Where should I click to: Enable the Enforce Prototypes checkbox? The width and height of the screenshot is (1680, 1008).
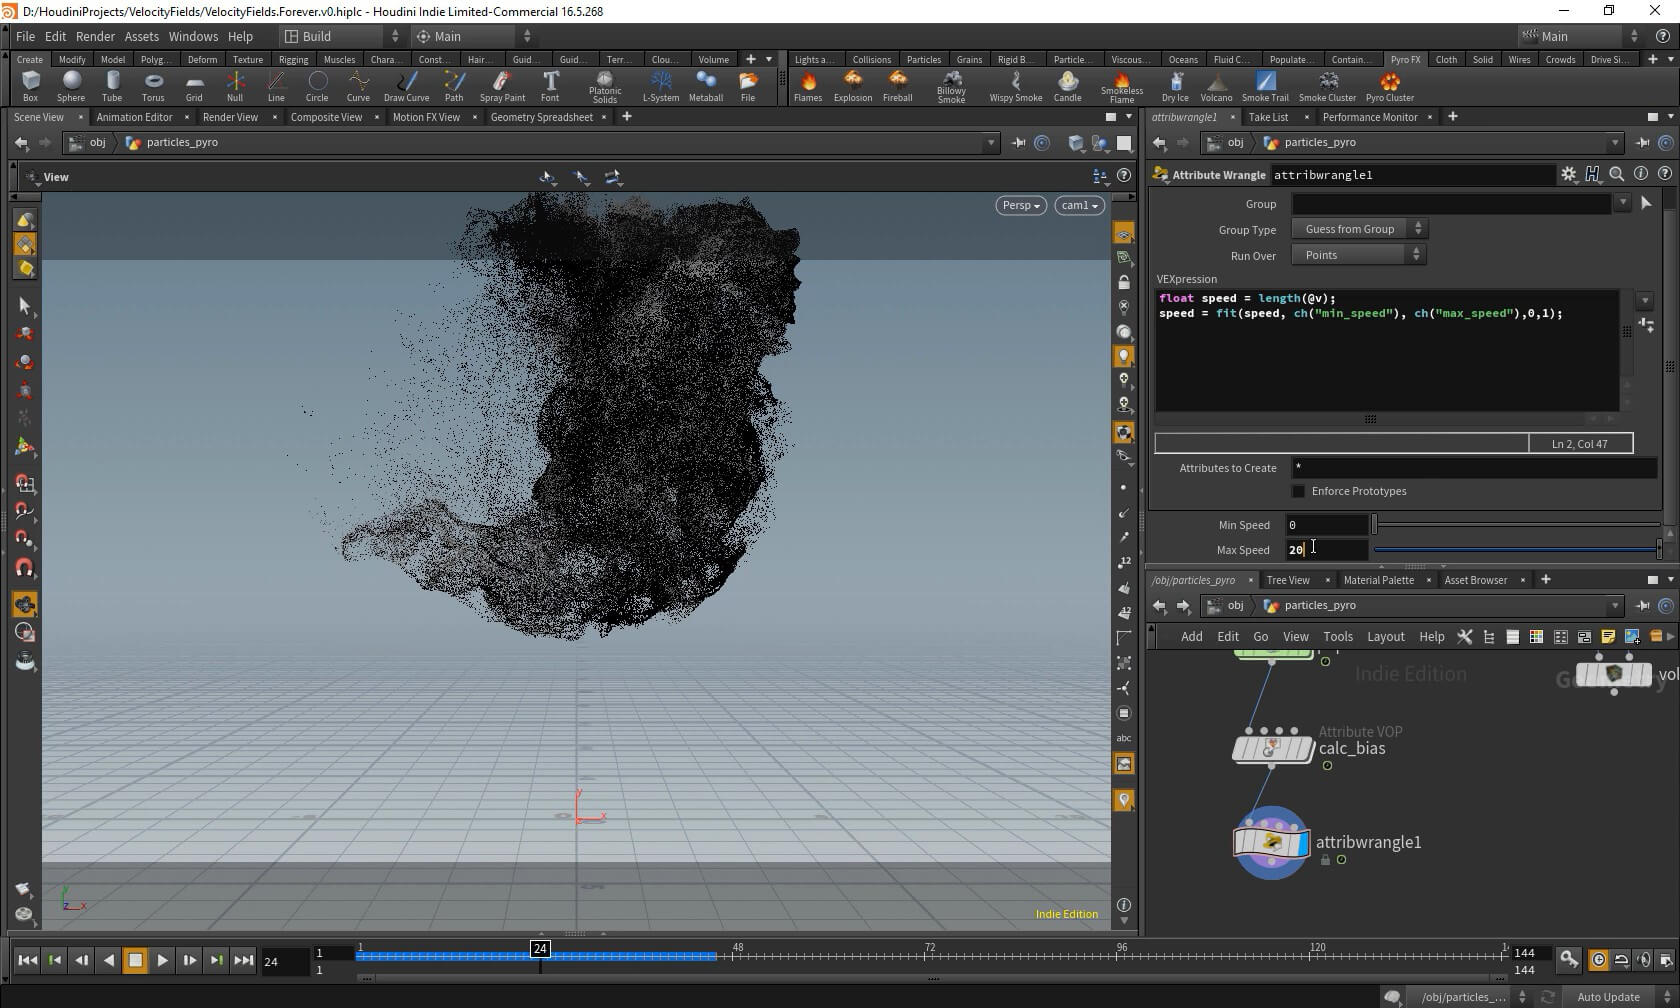1298,491
